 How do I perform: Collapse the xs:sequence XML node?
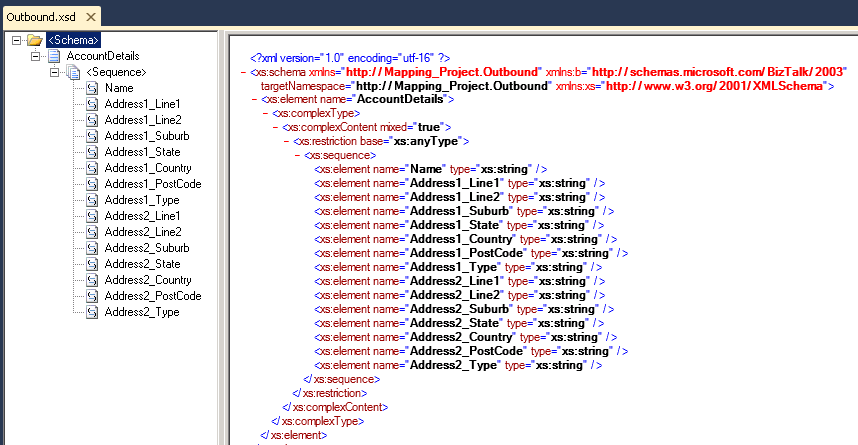point(297,156)
